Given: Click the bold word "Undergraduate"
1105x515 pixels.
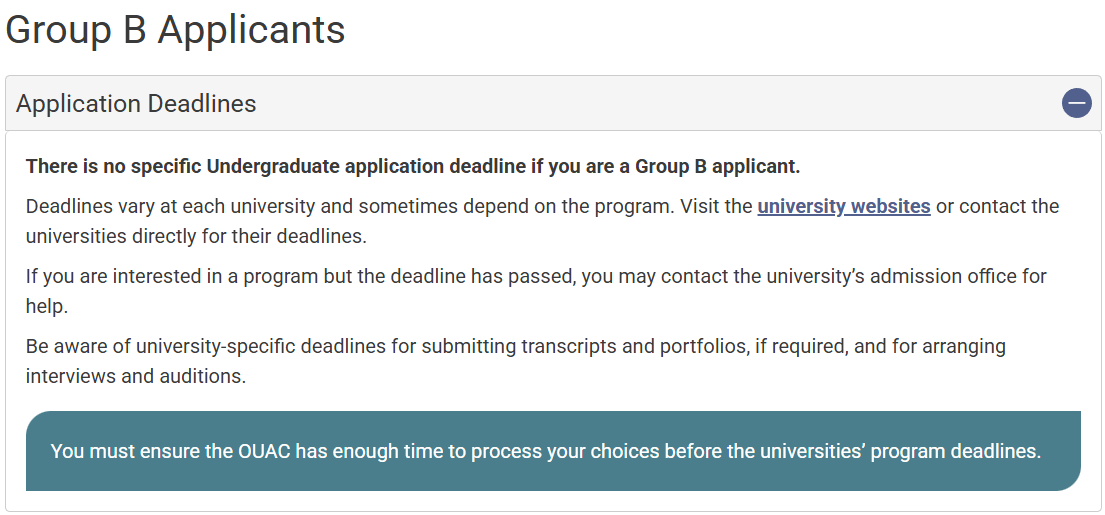Looking at the screenshot, I should (x=272, y=166).
